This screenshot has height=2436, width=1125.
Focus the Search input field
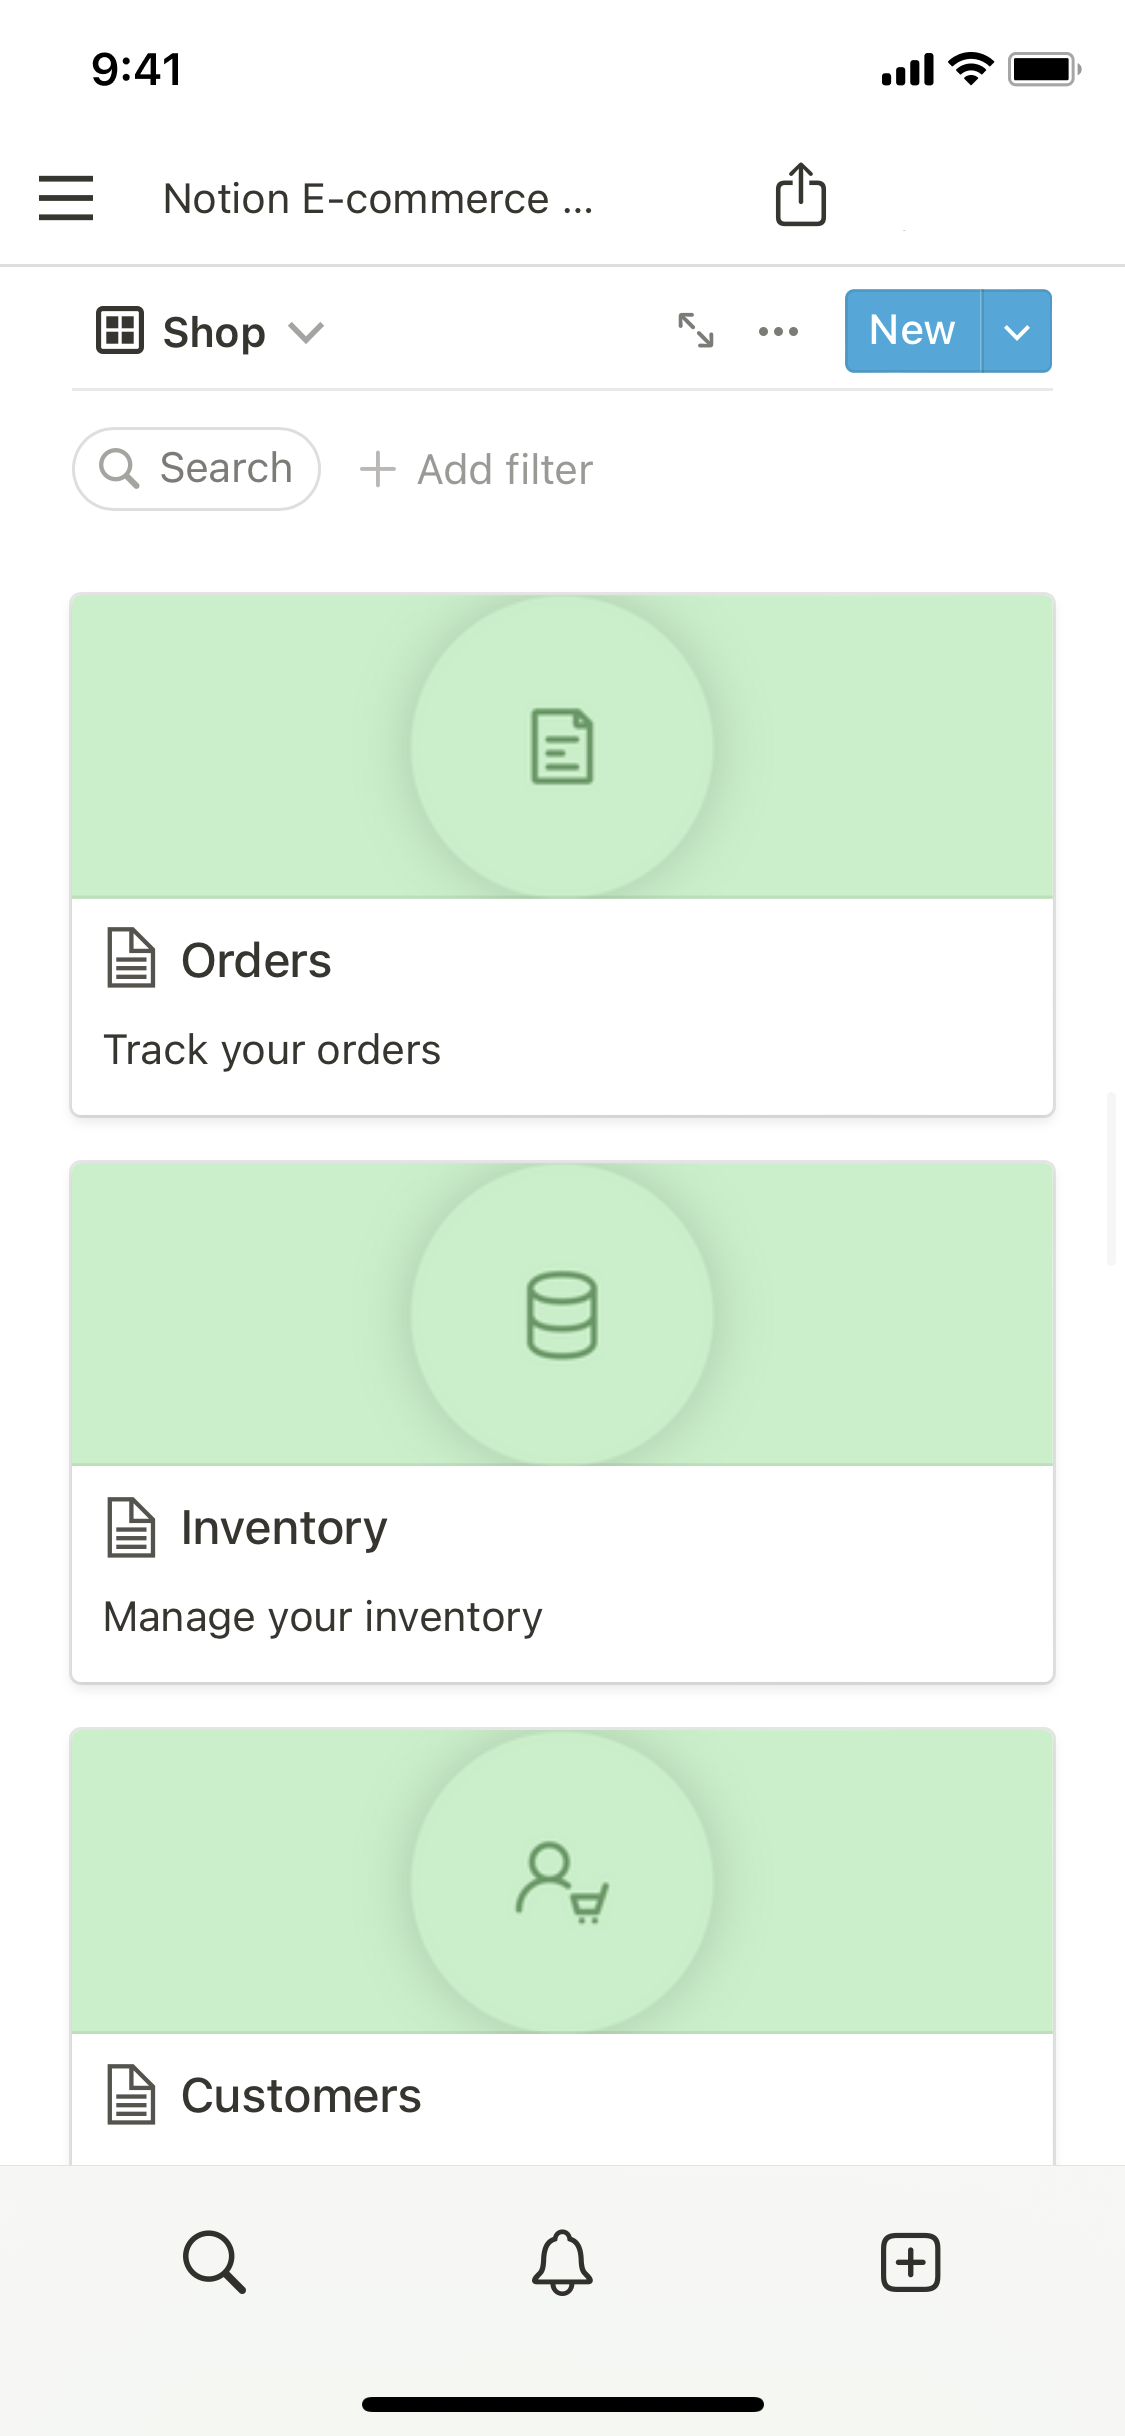pyautogui.click(x=197, y=469)
